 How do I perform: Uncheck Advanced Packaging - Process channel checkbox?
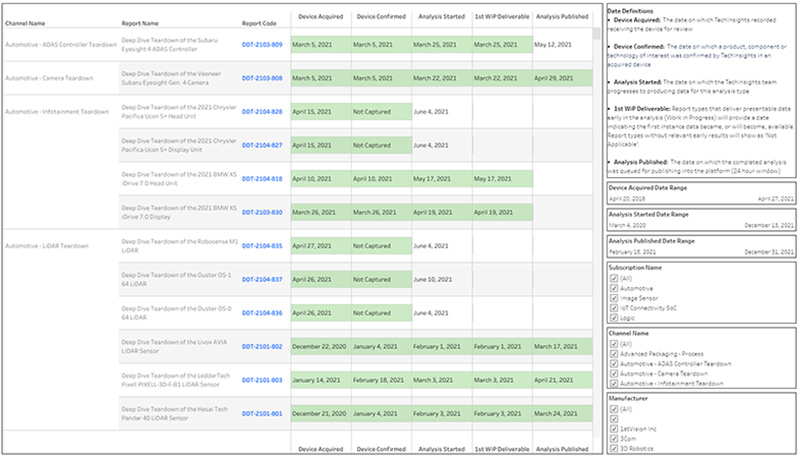click(x=614, y=354)
